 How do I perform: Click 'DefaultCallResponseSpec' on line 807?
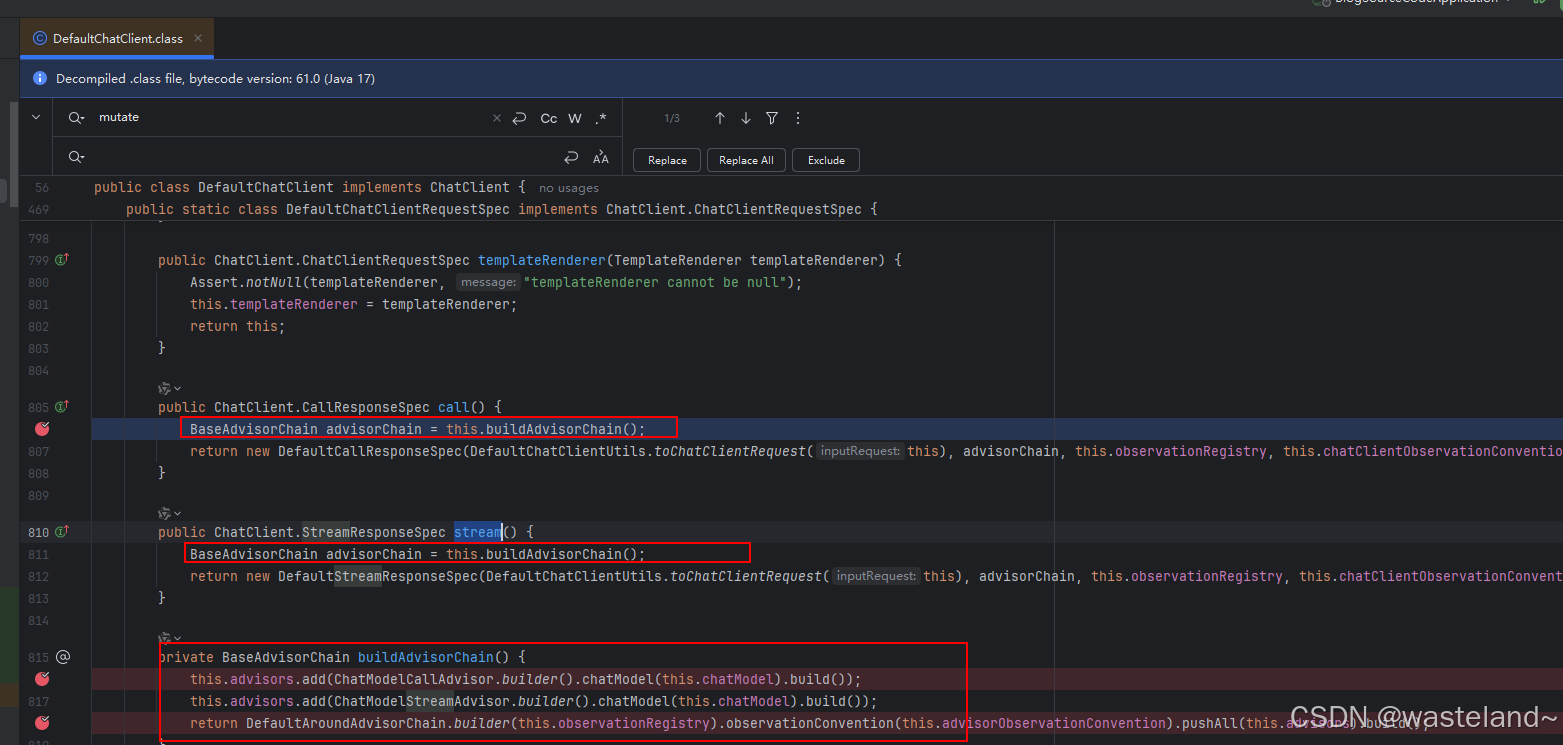(370, 451)
